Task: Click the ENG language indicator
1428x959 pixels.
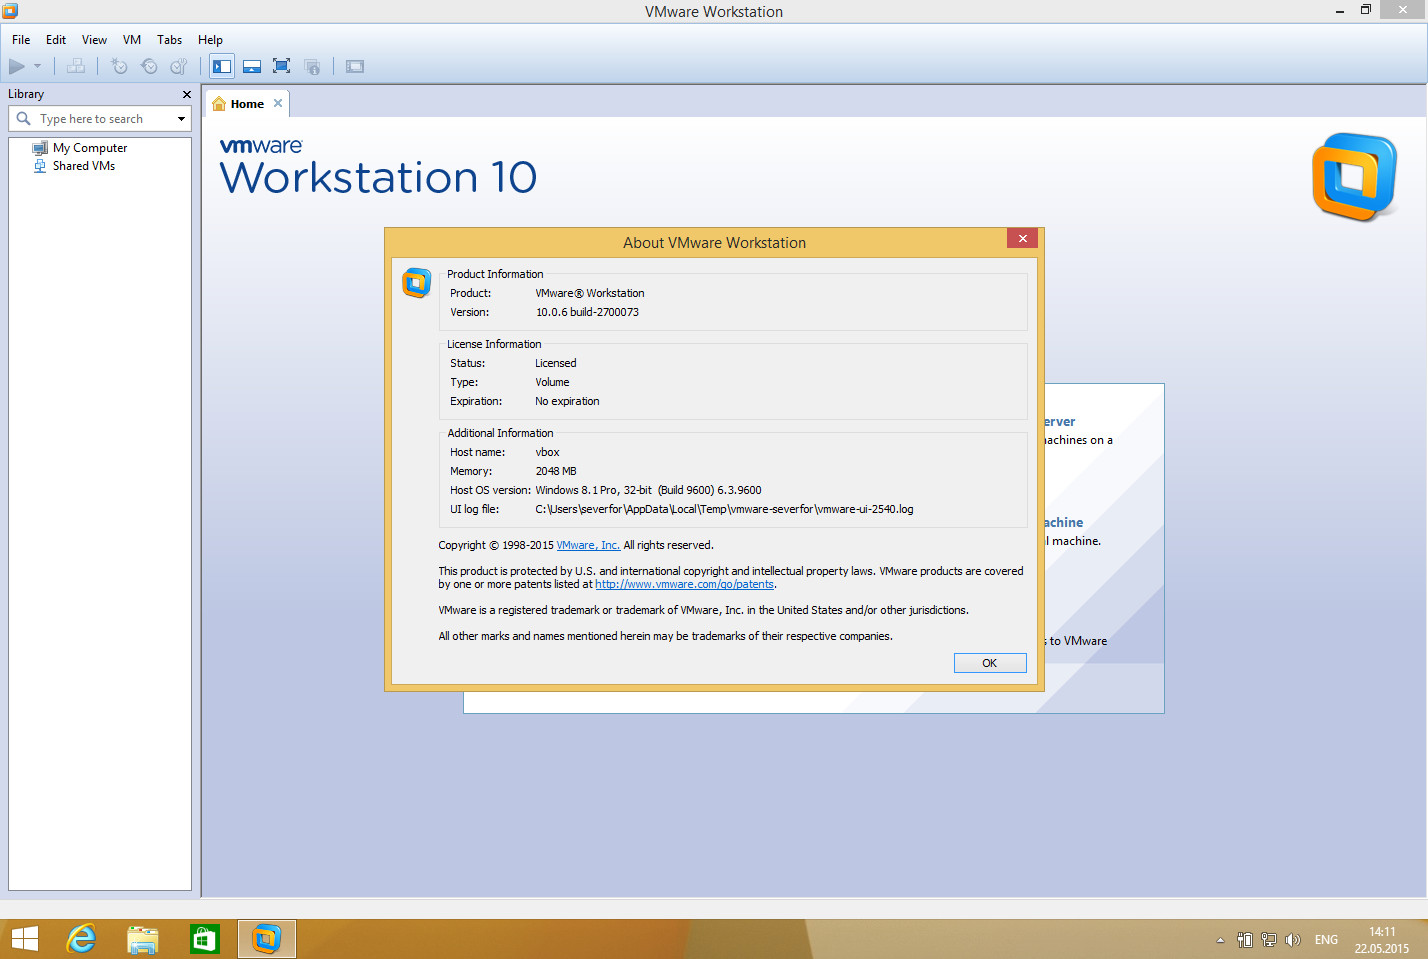Action: (x=1326, y=940)
